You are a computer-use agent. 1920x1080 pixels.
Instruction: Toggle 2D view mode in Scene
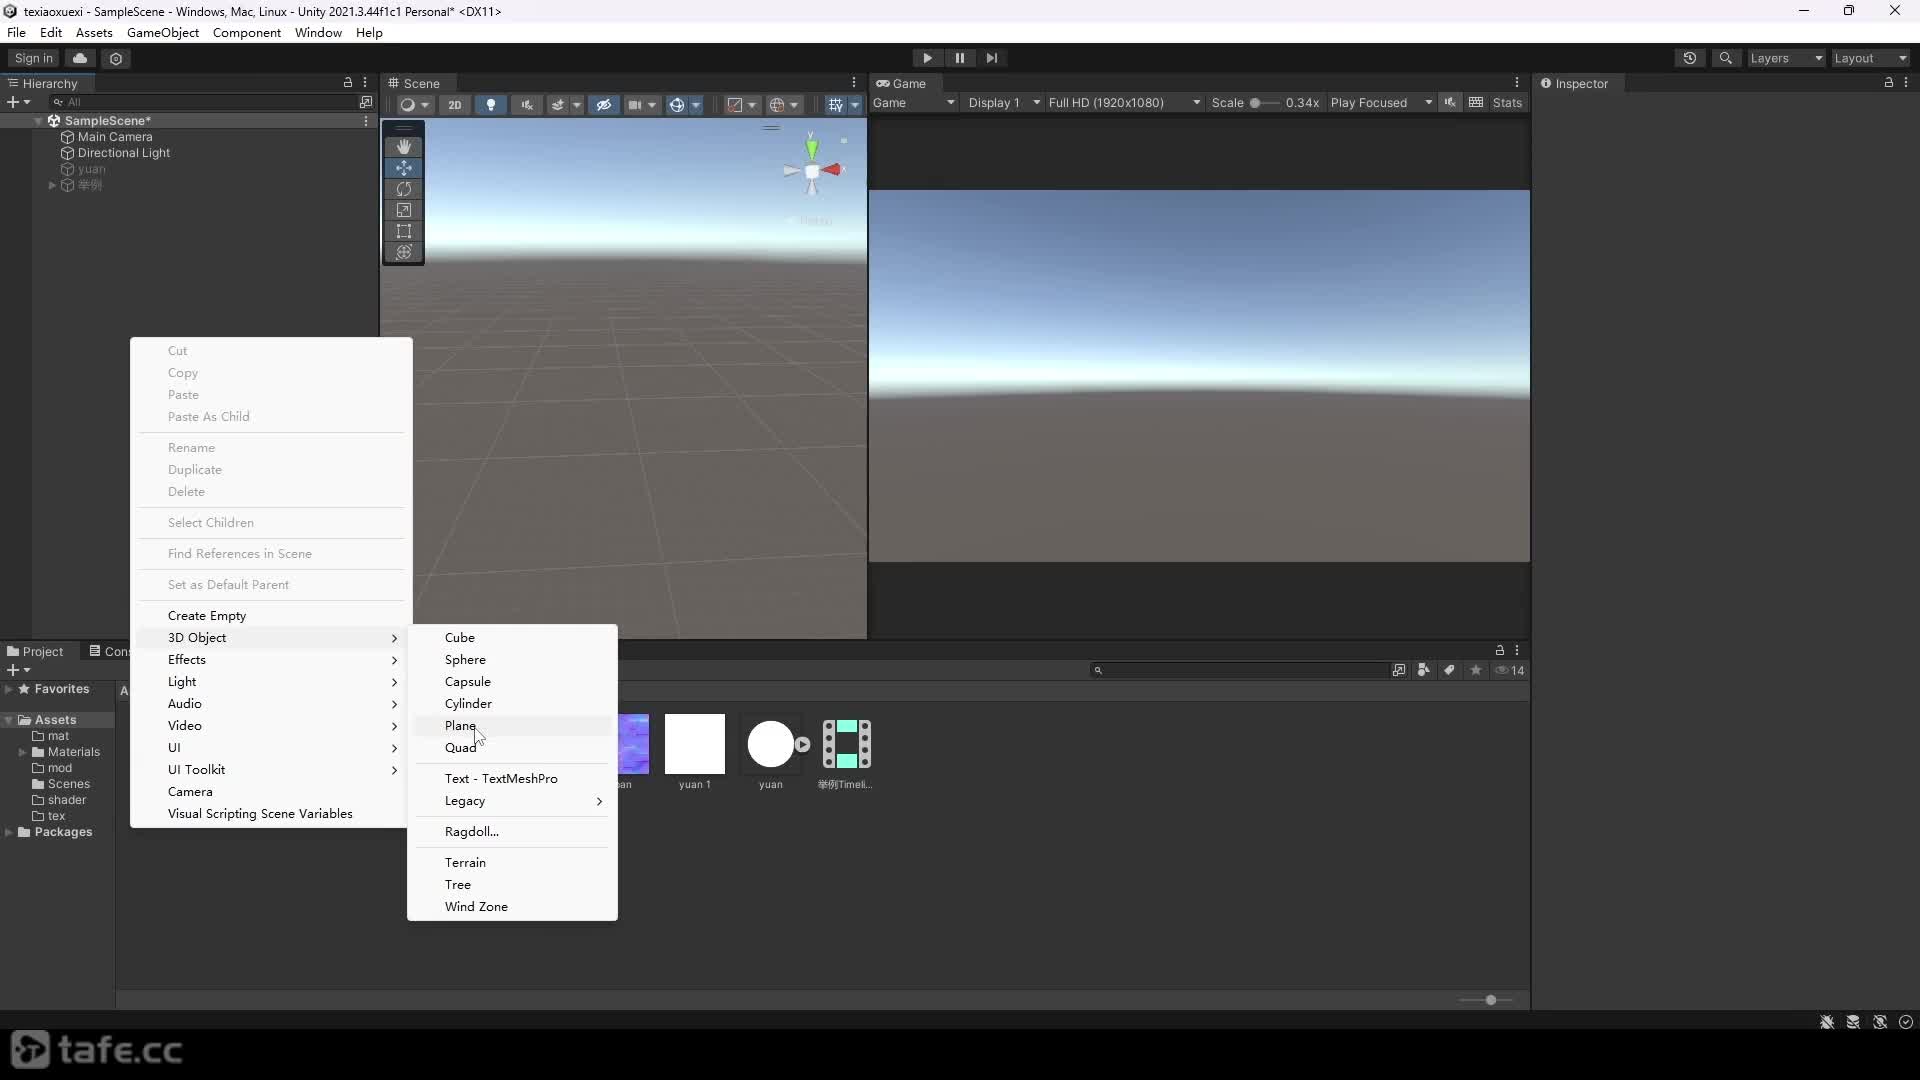(x=455, y=104)
